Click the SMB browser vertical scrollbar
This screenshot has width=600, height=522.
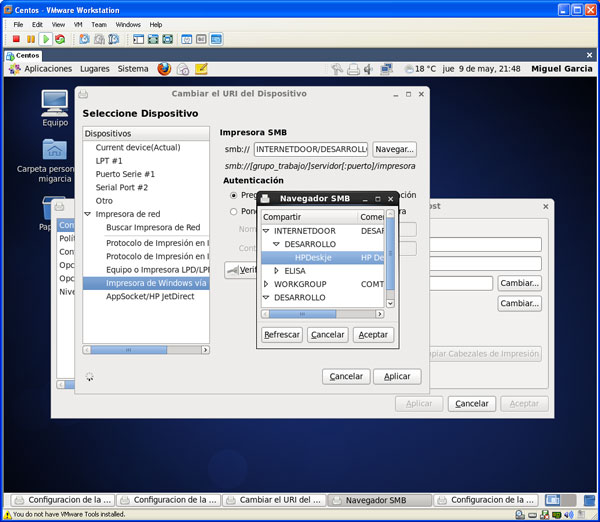(390, 258)
